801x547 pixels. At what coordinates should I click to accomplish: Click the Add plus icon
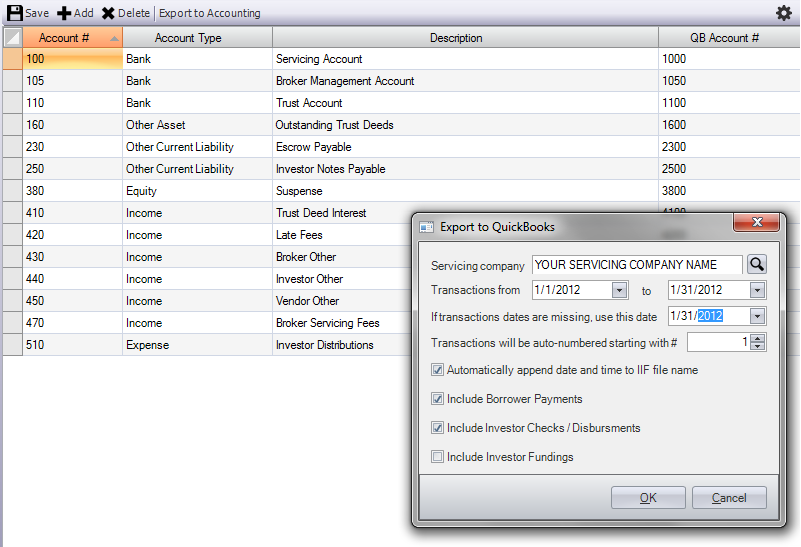pos(64,13)
